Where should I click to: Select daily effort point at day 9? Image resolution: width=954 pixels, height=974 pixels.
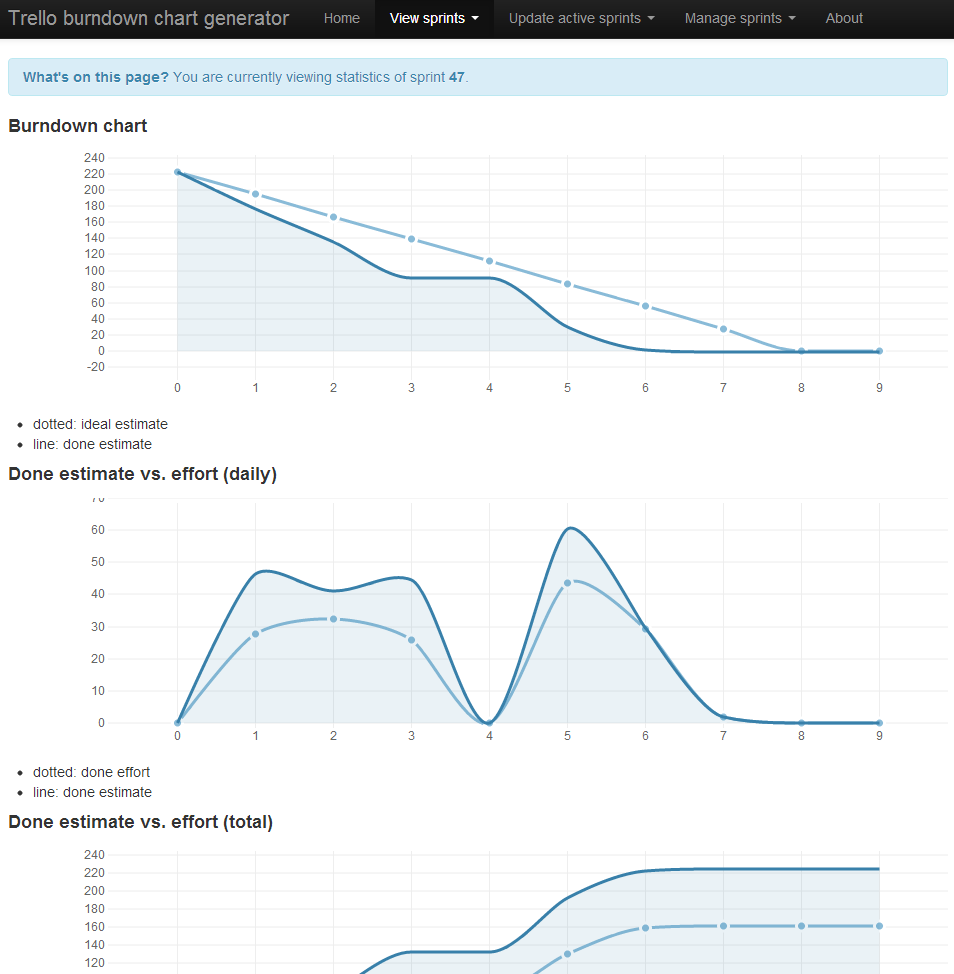(879, 723)
